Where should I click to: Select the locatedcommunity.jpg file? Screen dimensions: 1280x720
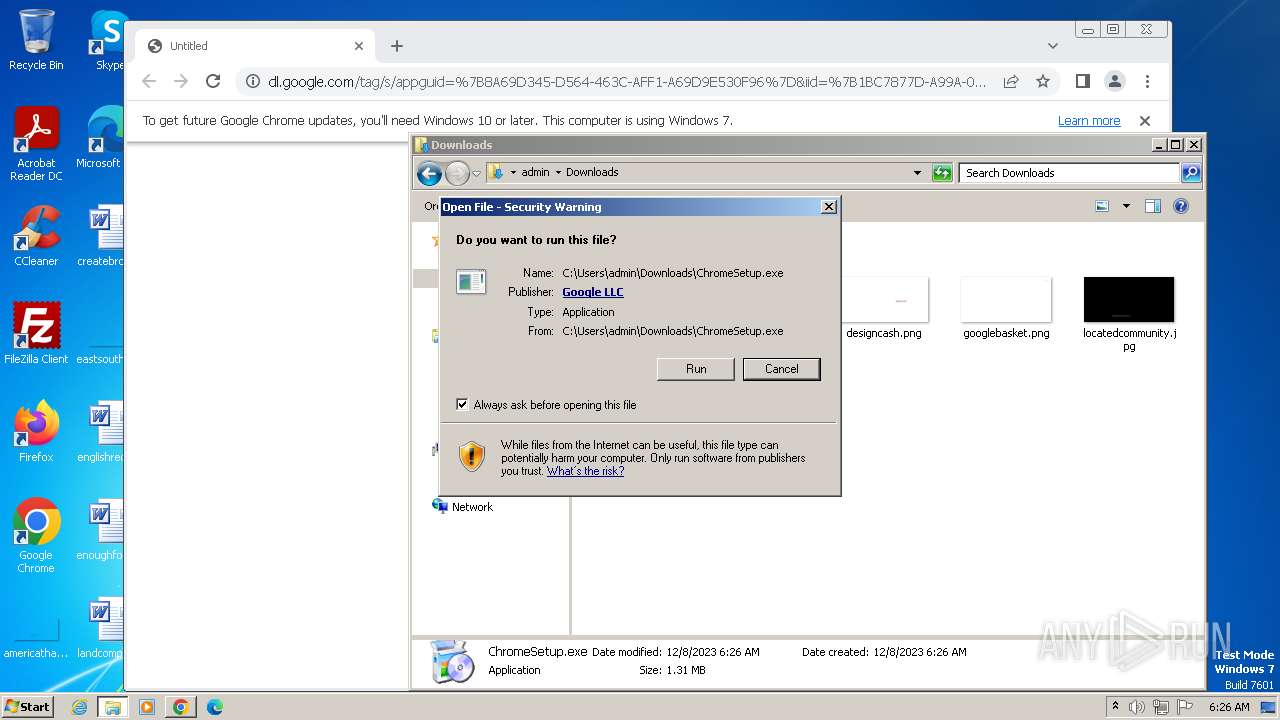coord(1129,314)
